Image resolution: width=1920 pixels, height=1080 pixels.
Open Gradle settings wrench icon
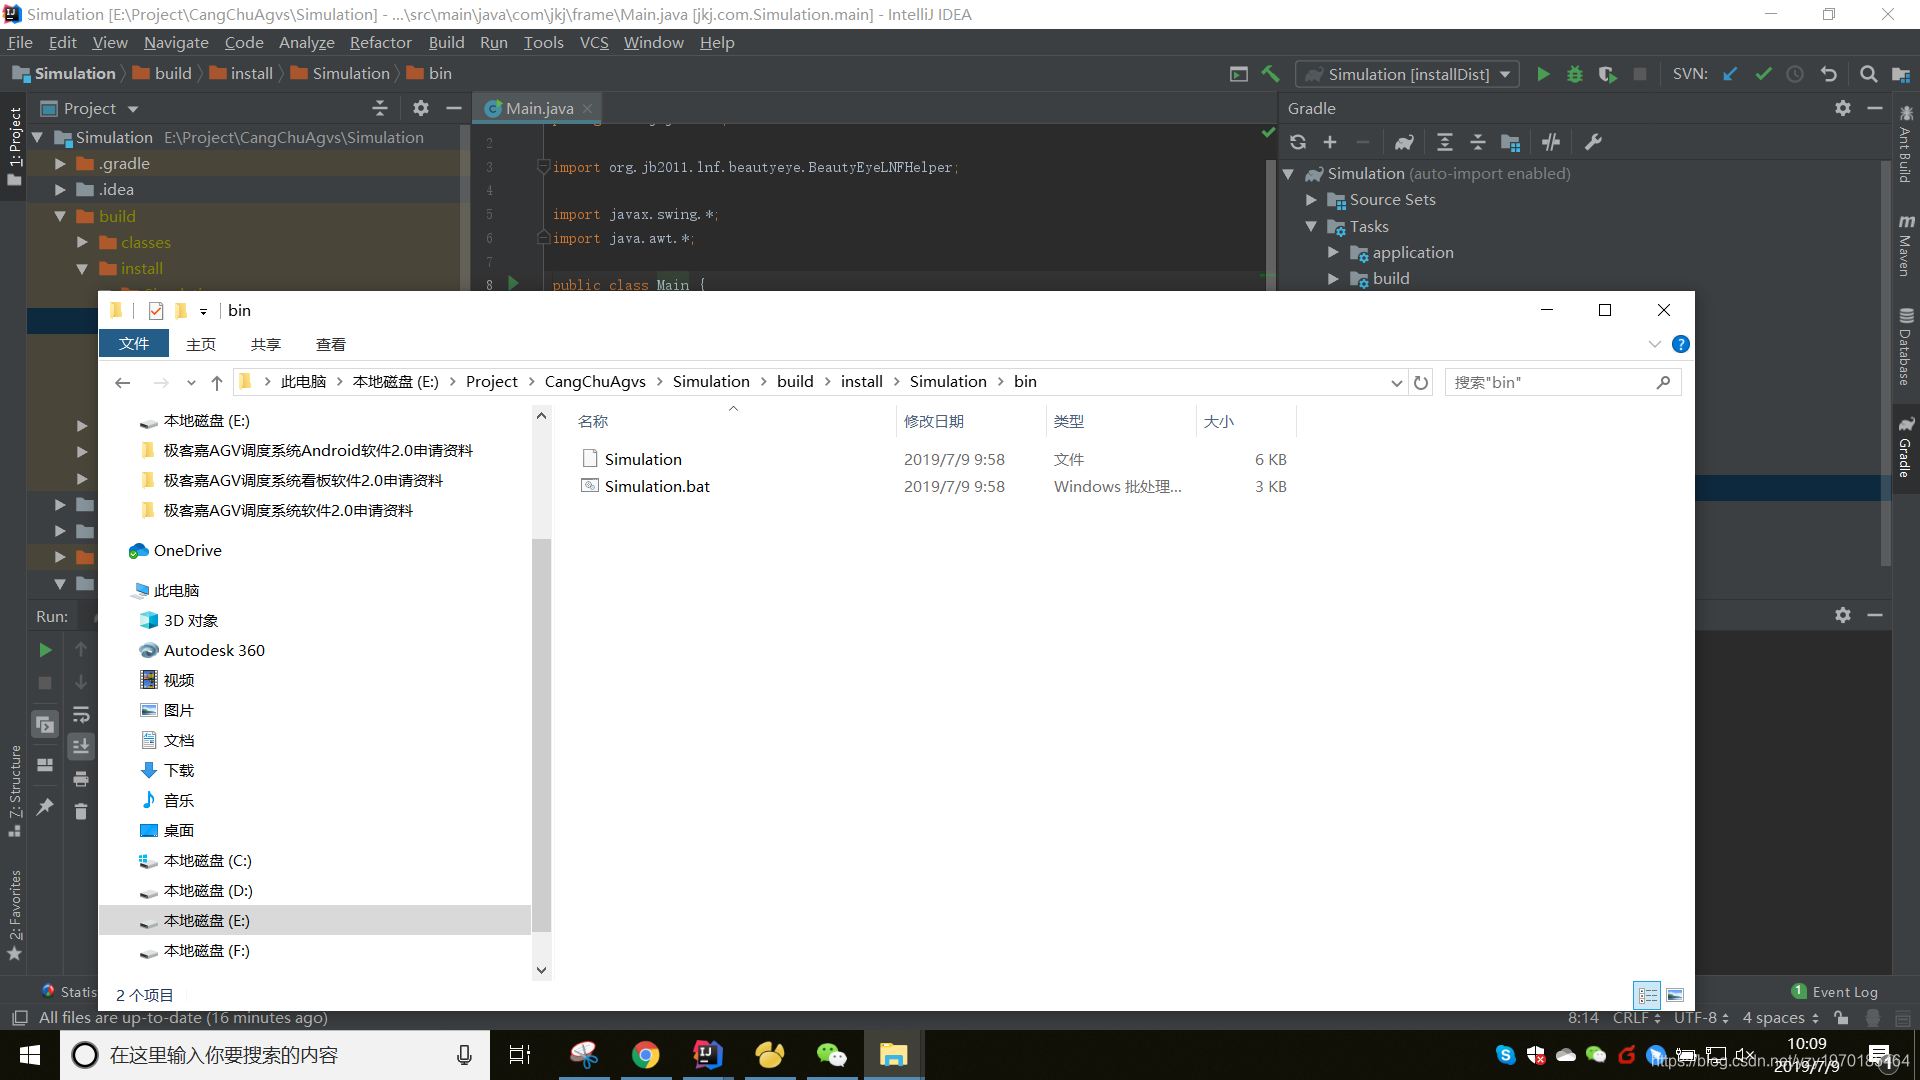[1593, 142]
